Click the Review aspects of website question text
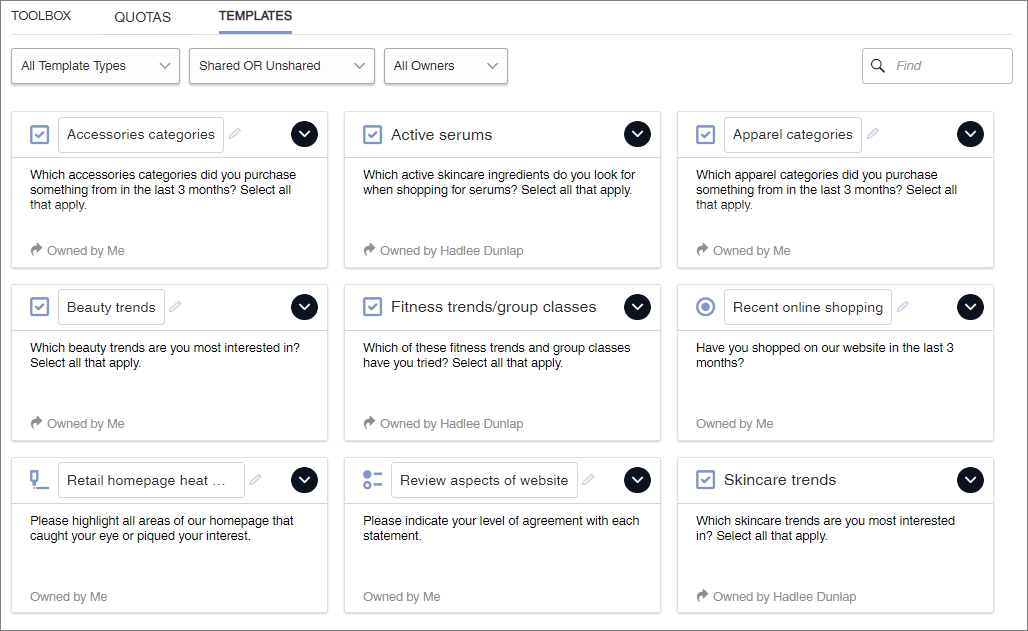The image size is (1028, 631). coord(501,528)
